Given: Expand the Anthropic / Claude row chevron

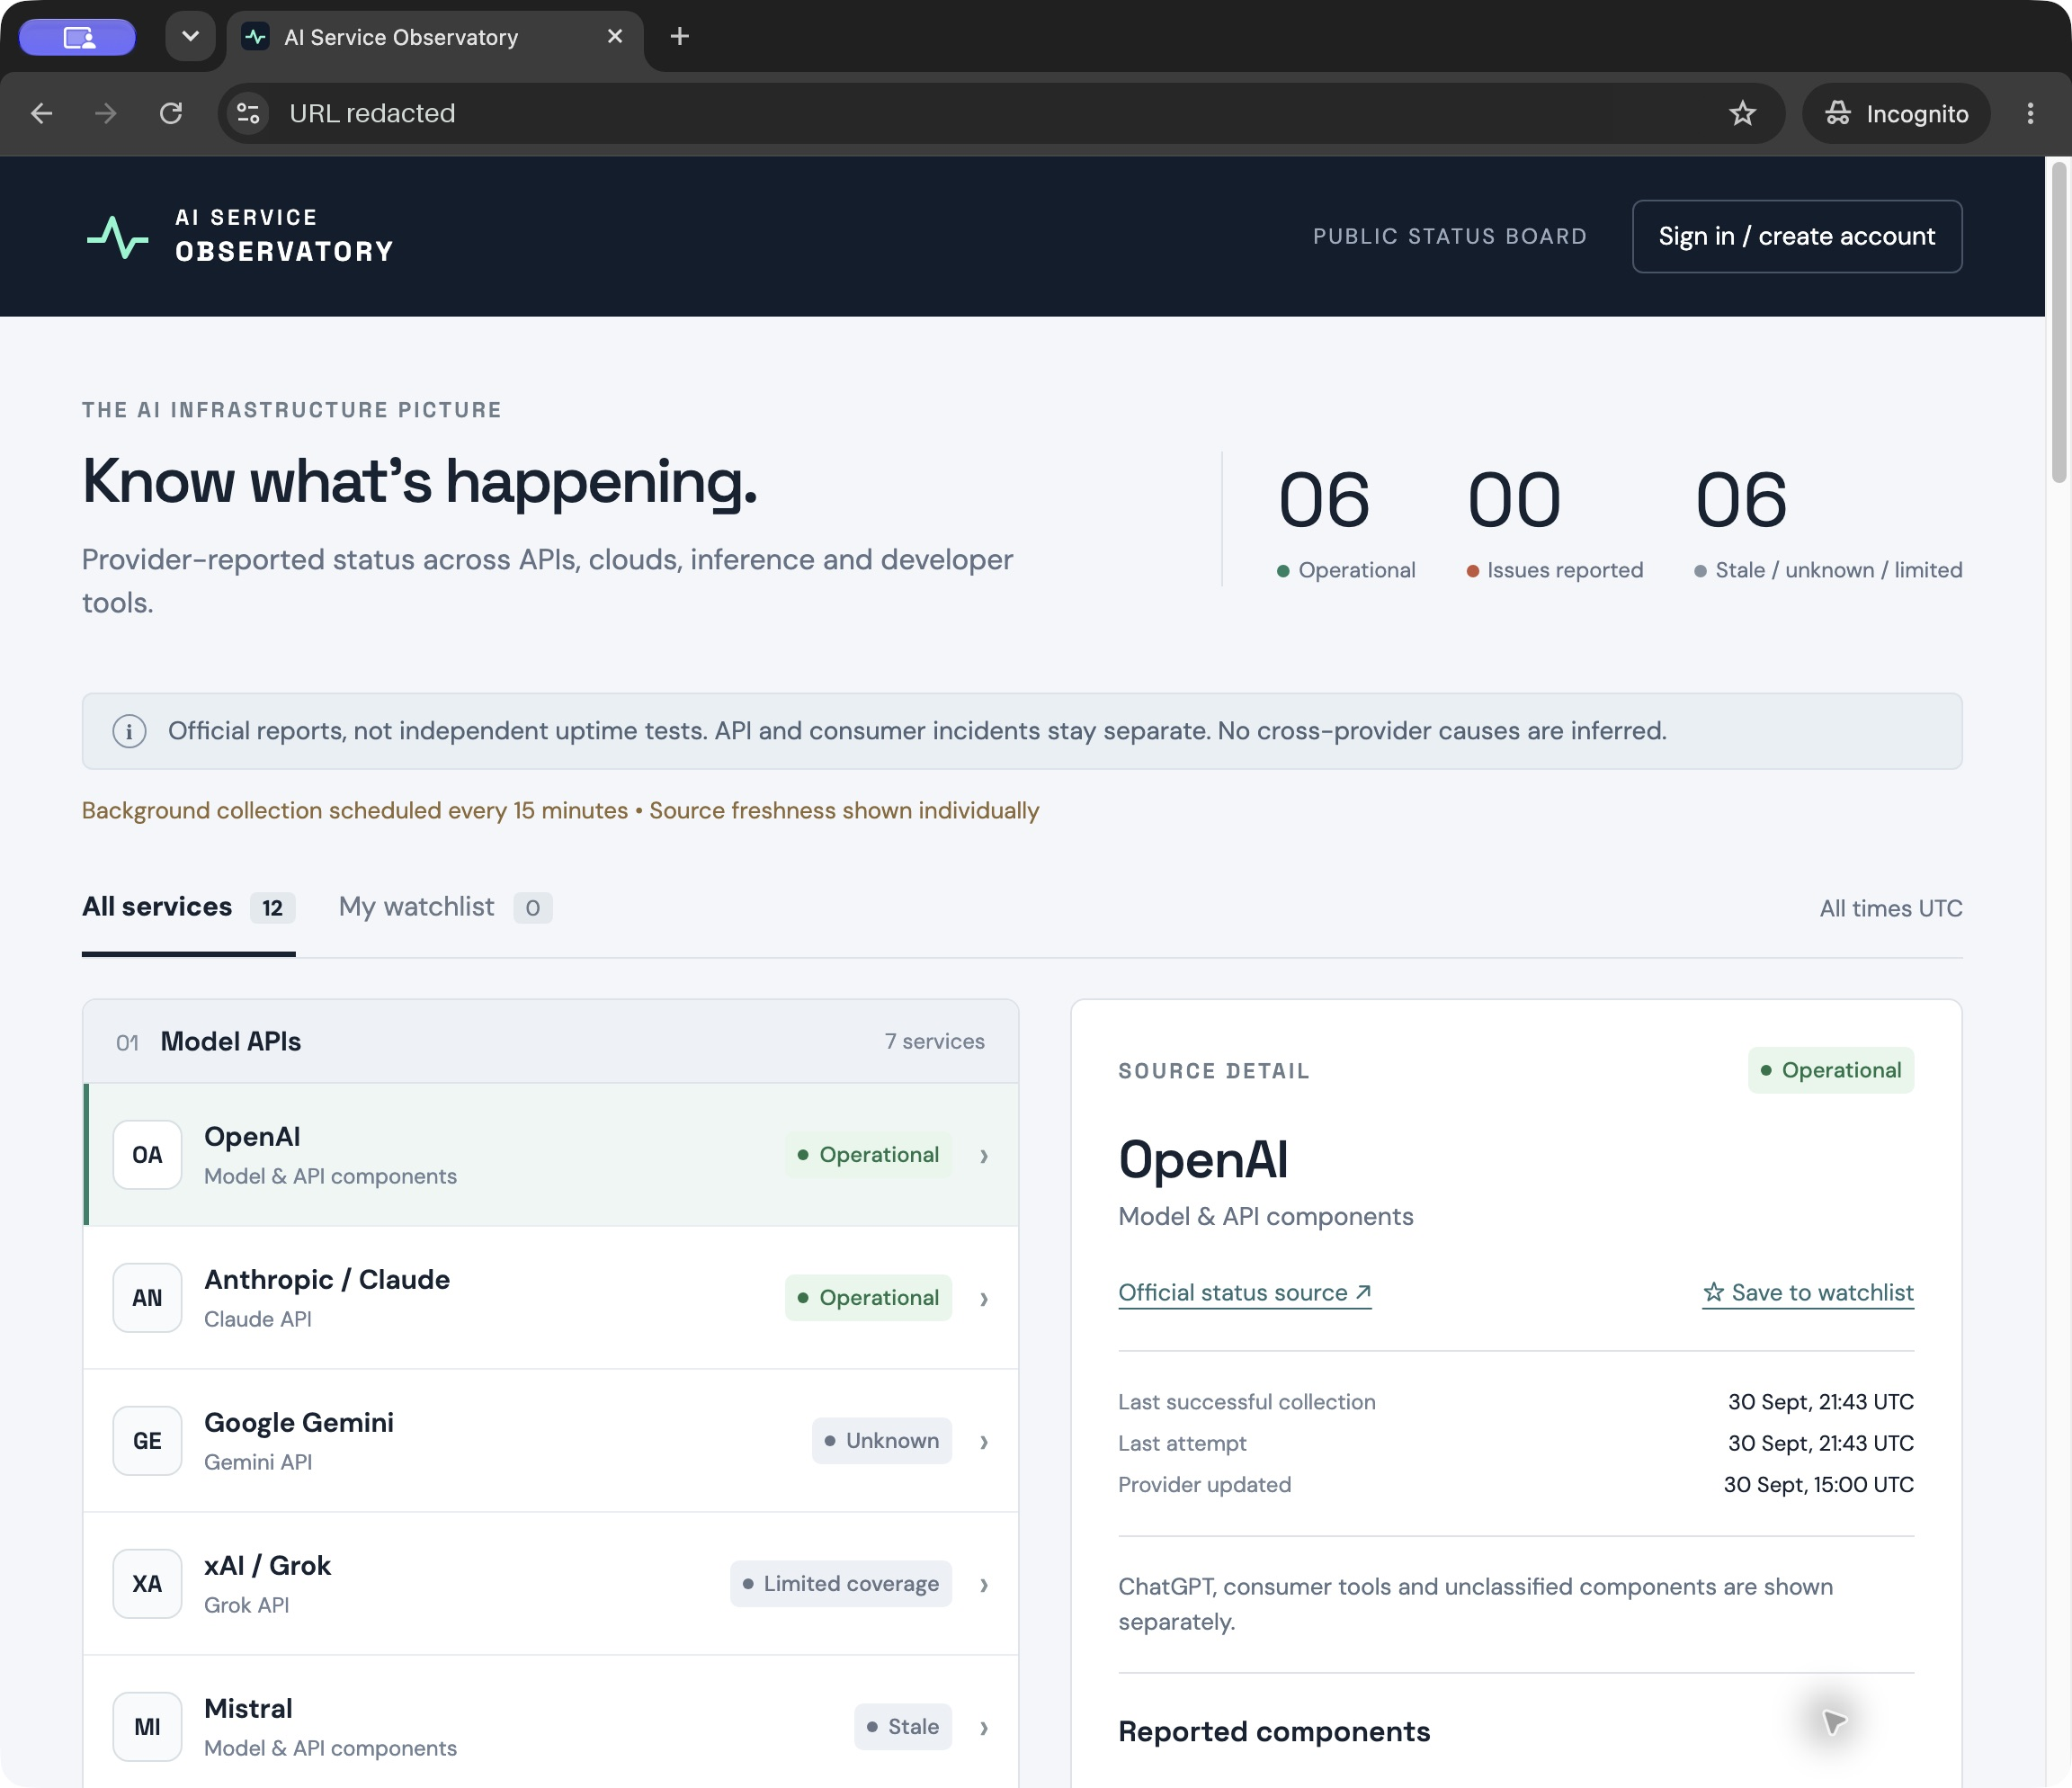Looking at the screenshot, I should tap(984, 1299).
